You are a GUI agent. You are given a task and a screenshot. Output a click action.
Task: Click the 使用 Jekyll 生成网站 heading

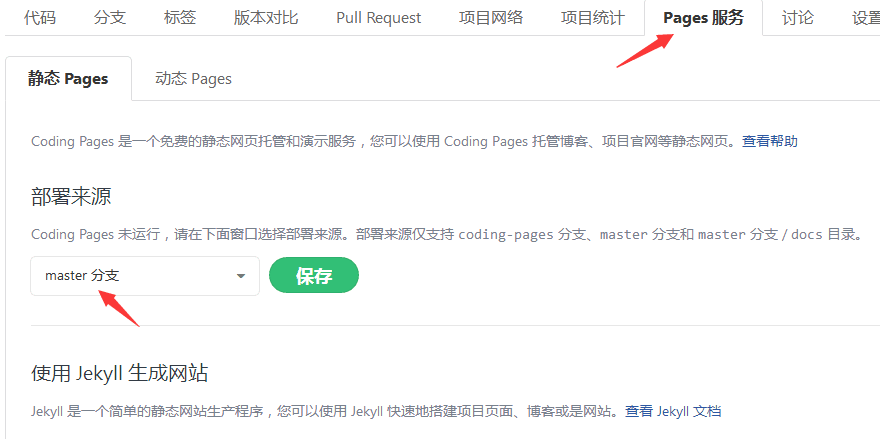pyautogui.click(x=120, y=373)
